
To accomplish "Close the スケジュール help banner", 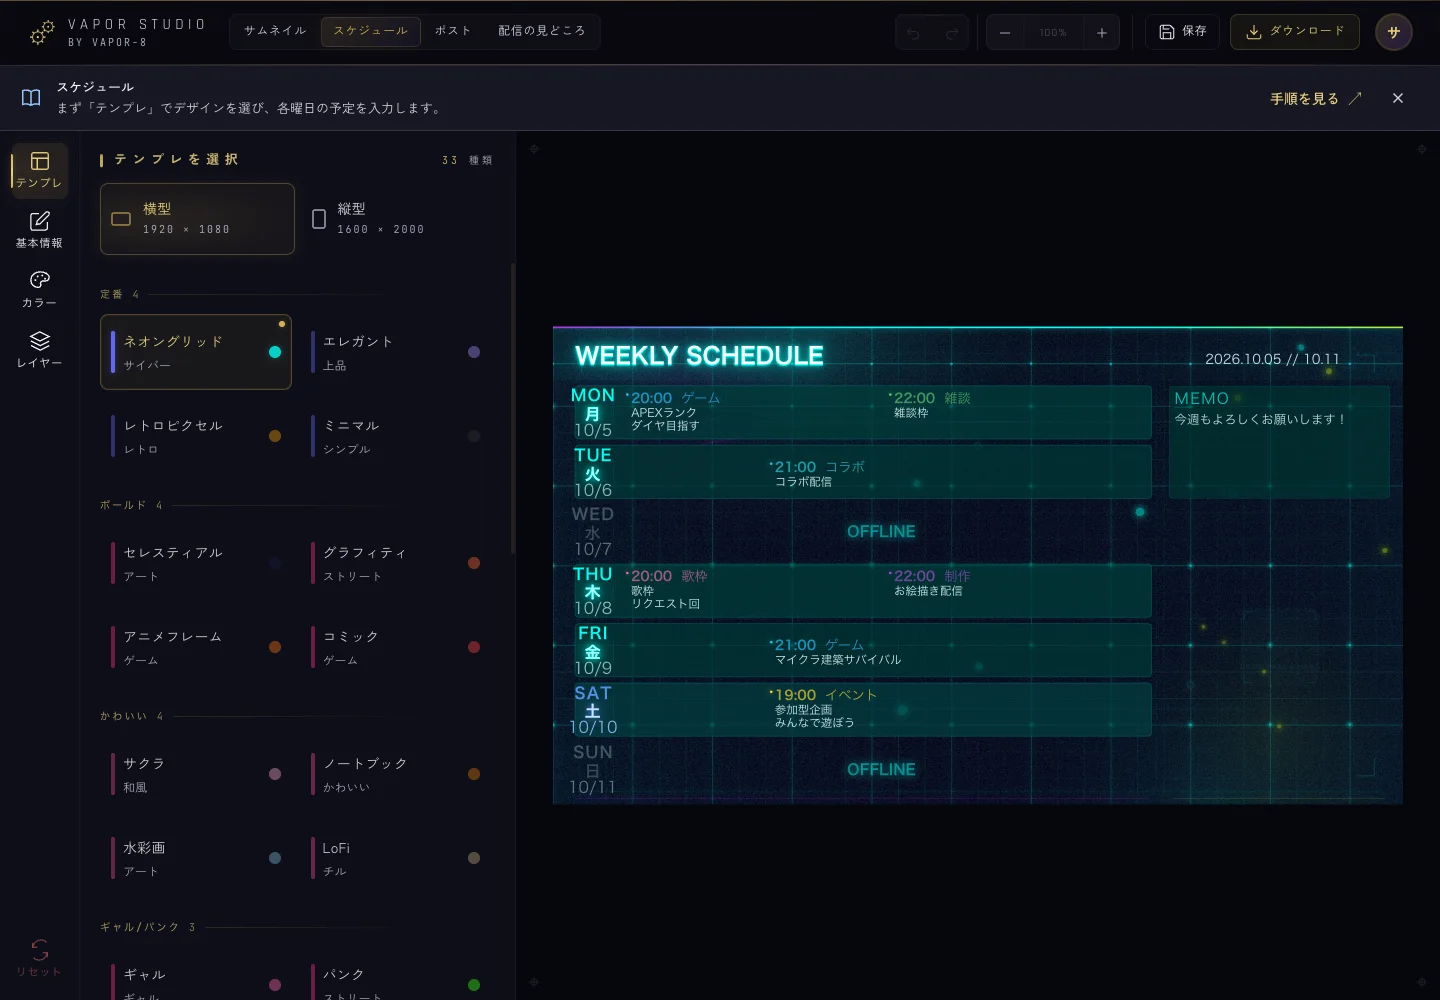I will [x=1398, y=98].
